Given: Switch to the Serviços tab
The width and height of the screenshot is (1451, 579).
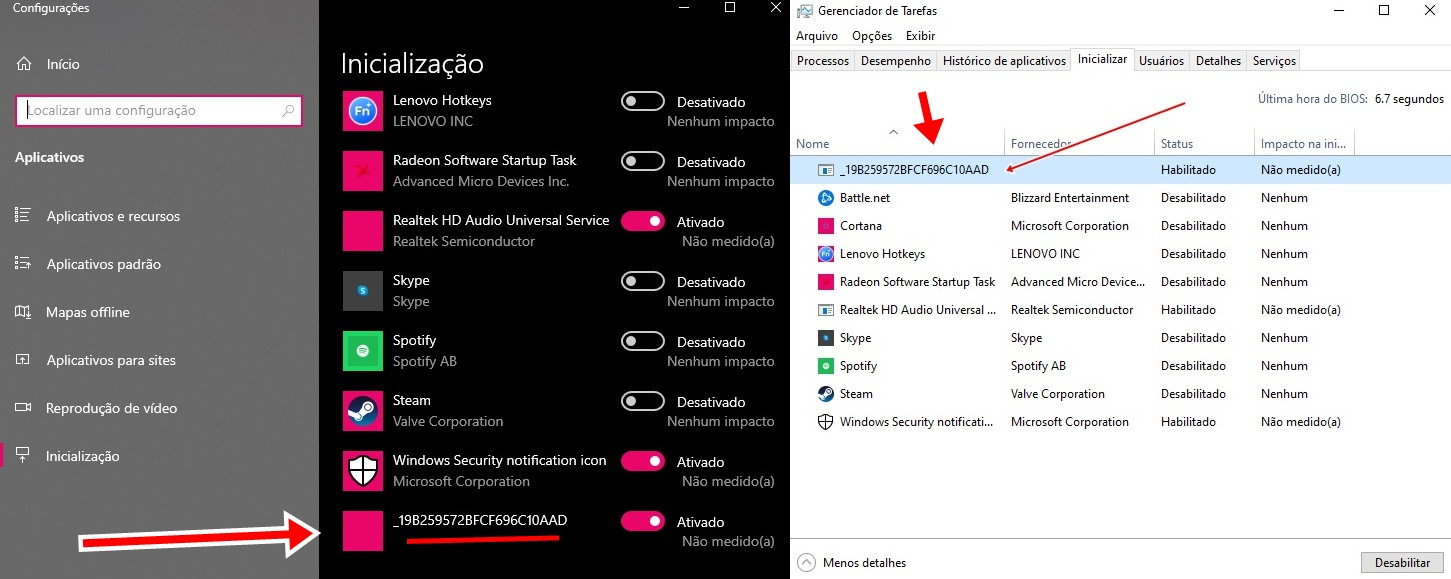Looking at the screenshot, I should (1274, 61).
